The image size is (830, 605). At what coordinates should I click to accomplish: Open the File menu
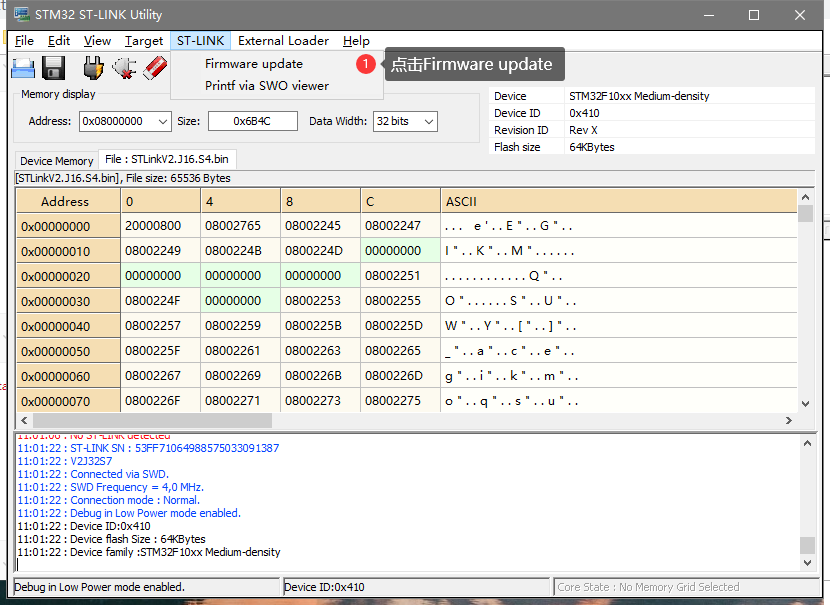(x=24, y=41)
